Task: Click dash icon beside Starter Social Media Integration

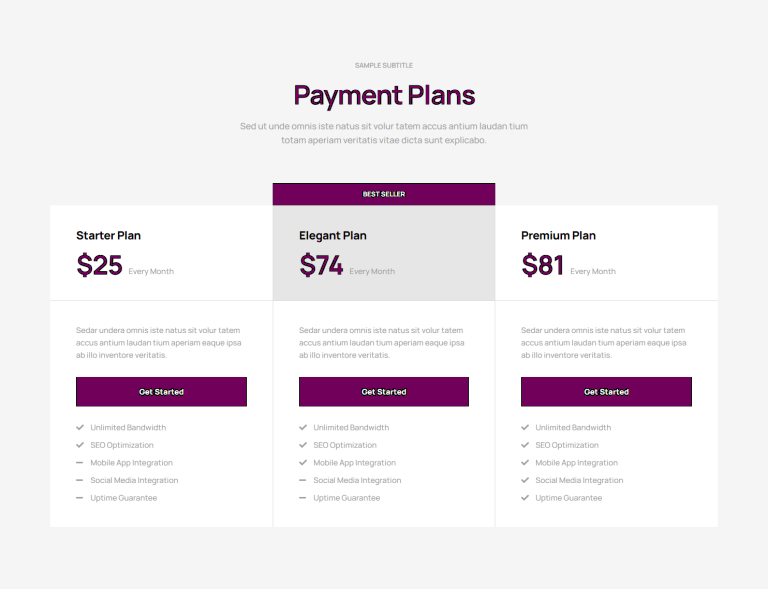Action: [x=80, y=480]
